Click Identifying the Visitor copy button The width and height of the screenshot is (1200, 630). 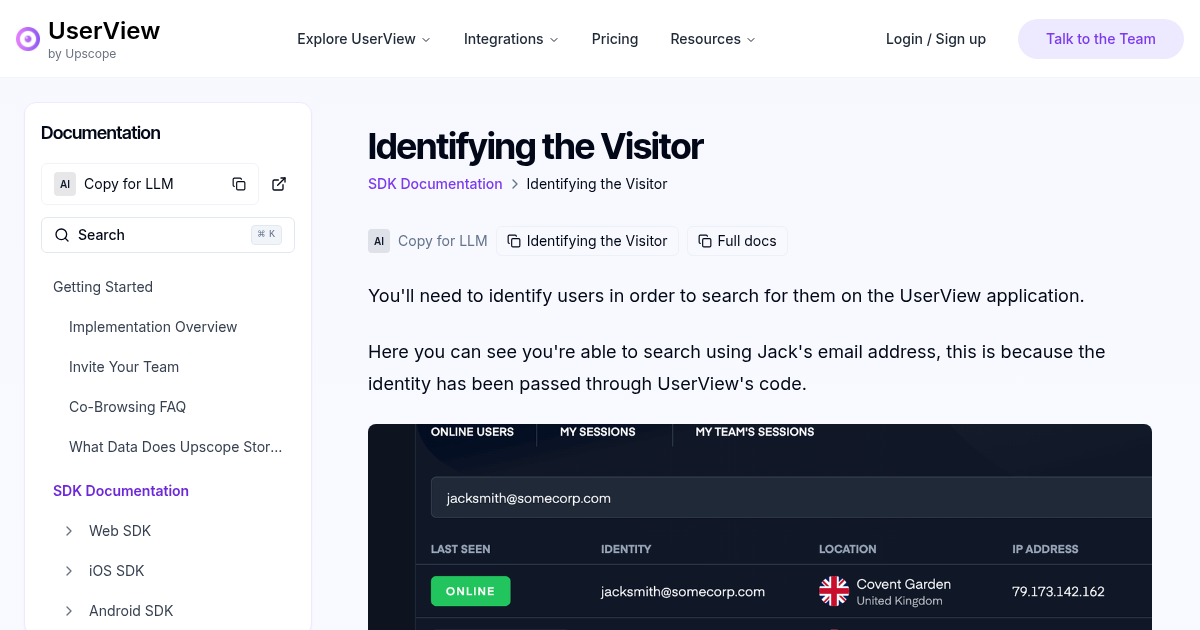point(588,241)
